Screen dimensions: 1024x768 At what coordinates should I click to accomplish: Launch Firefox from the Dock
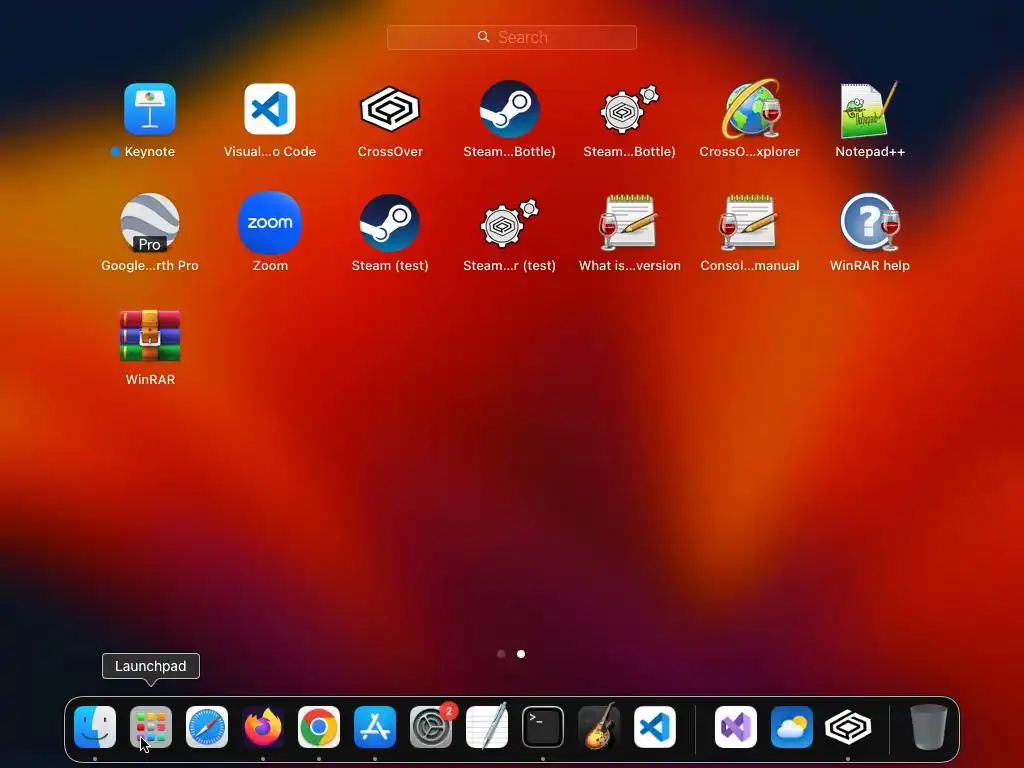click(x=263, y=727)
